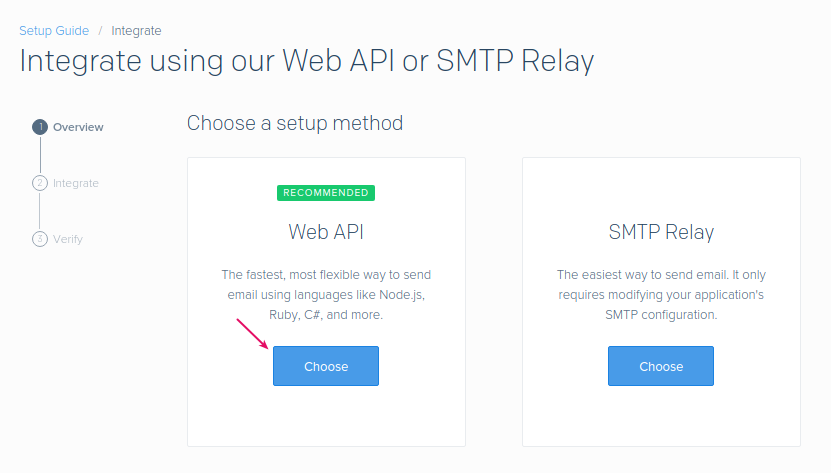Viewport: 831px width, 473px height.
Task: Click the Setup Guide breadcrumb link
Action: pyautogui.click(x=54, y=31)
